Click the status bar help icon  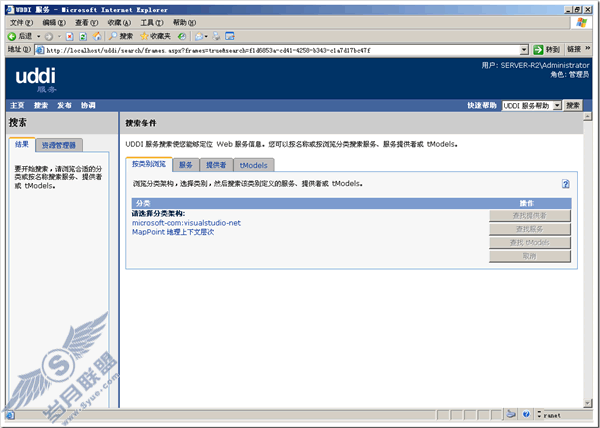click(x=526, y=414)
